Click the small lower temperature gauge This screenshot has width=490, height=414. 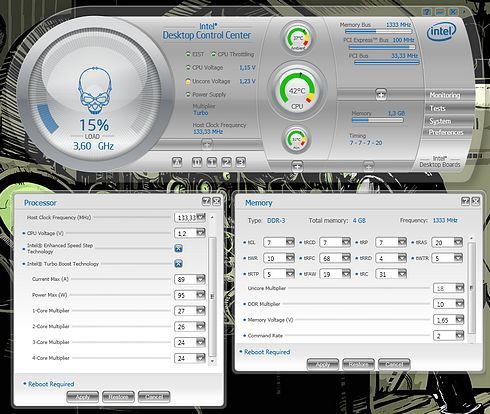(x=296, y=140)
